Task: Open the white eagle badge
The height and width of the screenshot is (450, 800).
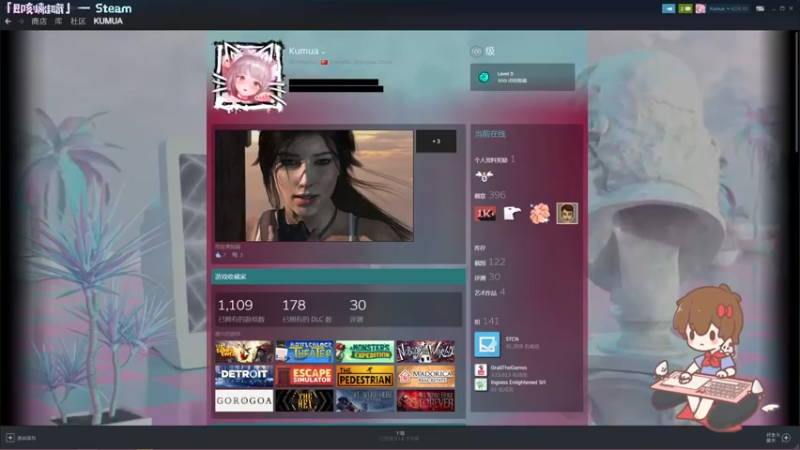Action: [512, 213]
